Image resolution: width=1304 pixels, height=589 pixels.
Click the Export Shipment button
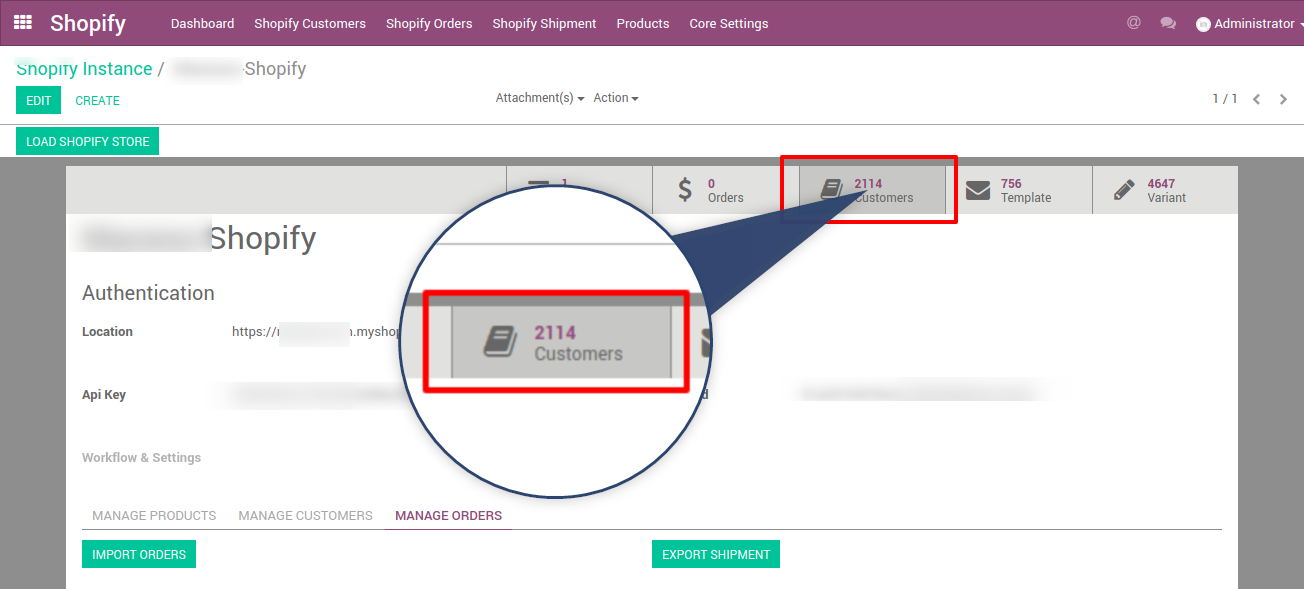[x=716, y=554]
